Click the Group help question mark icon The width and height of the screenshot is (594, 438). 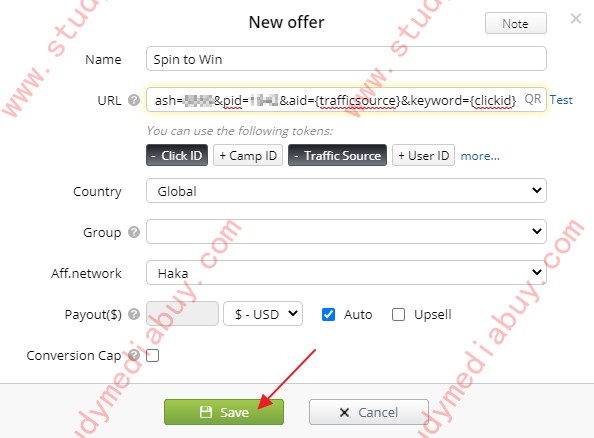click(134, 232)
